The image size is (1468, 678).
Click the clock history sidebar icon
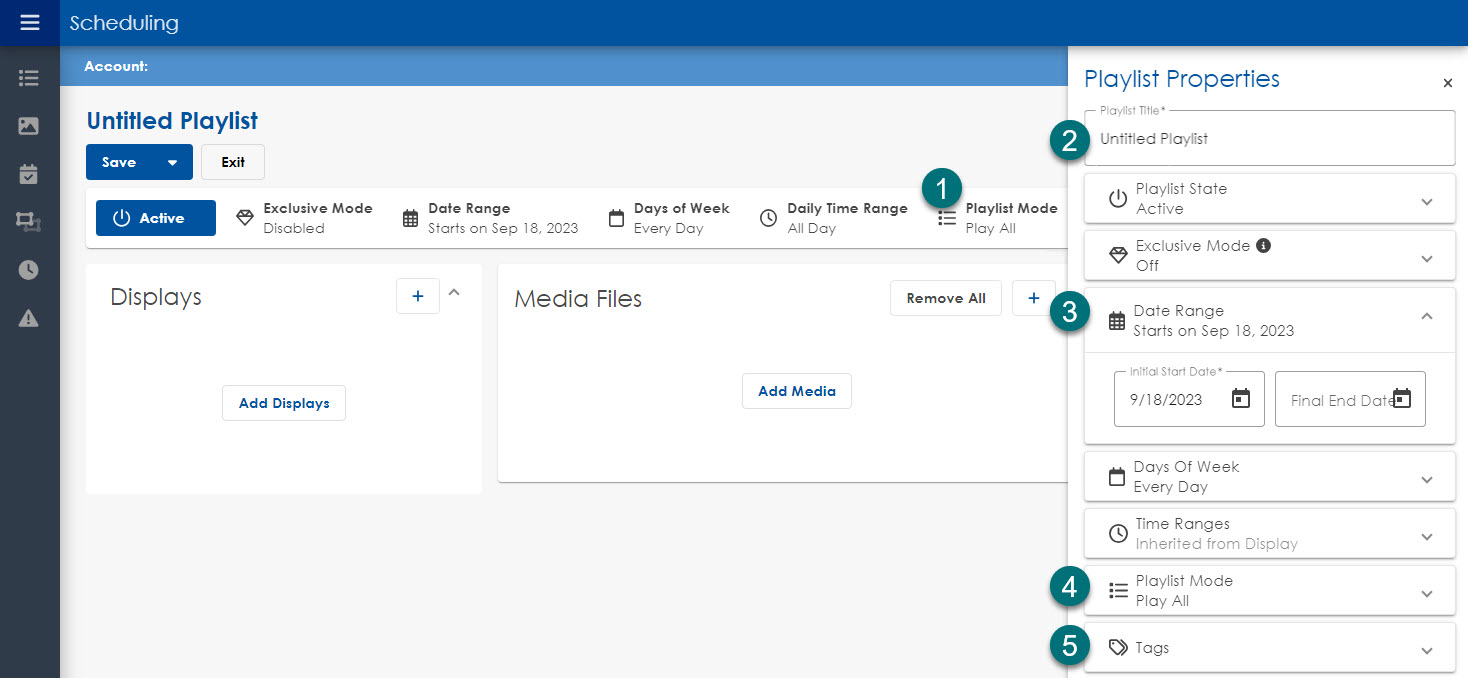pyautogui.click(x=29, y=270)
